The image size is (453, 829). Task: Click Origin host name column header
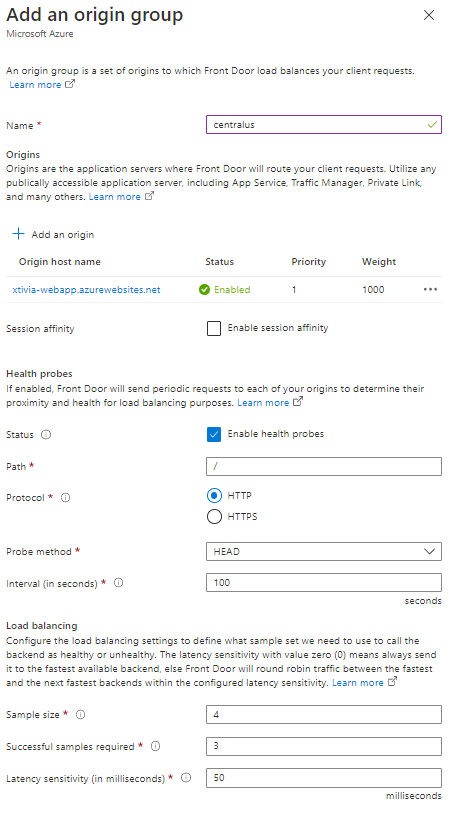tap(60, 262)
